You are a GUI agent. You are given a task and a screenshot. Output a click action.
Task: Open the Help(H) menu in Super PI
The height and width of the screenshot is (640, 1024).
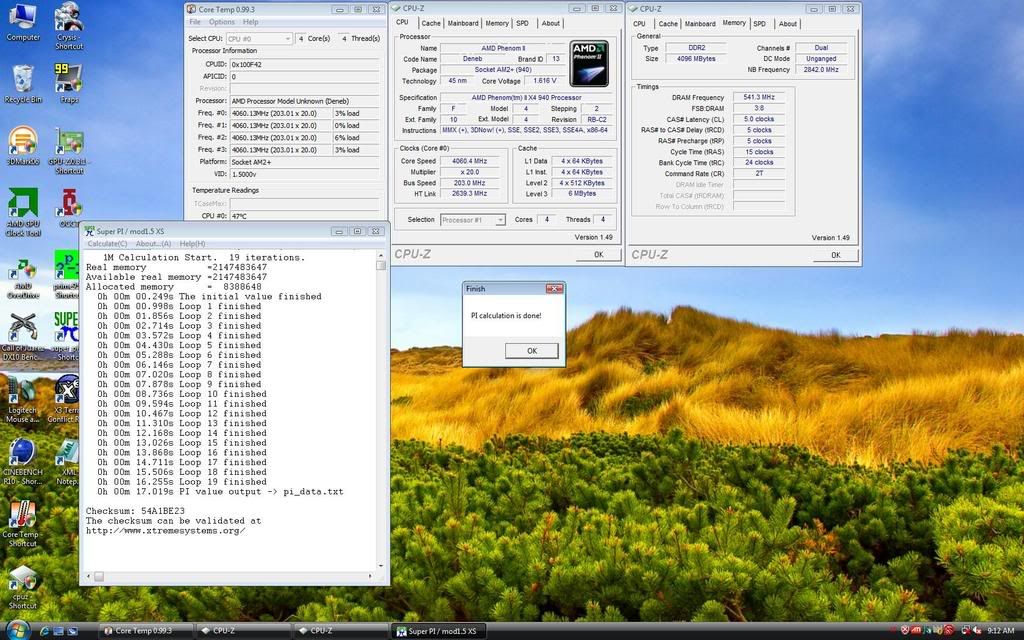pyautogui.click(x=192, y=244)
